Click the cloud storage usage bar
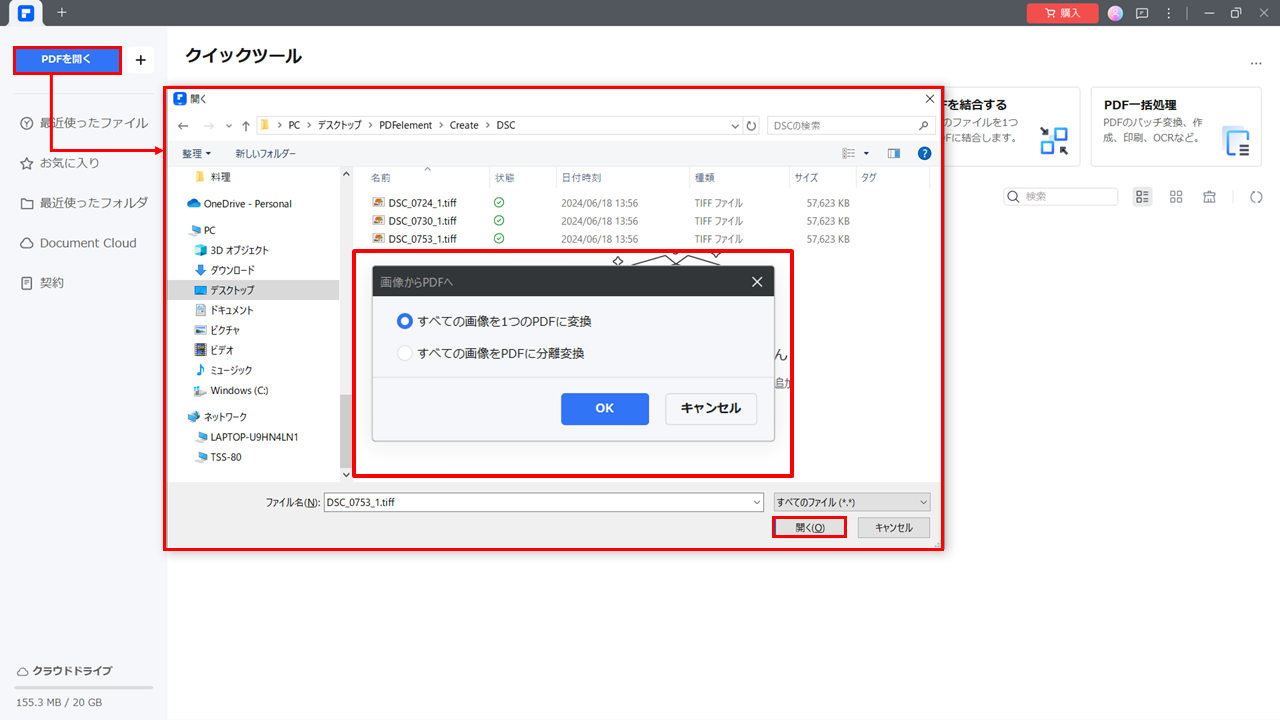The image size is (1280, 720). (x=84, y=687)
